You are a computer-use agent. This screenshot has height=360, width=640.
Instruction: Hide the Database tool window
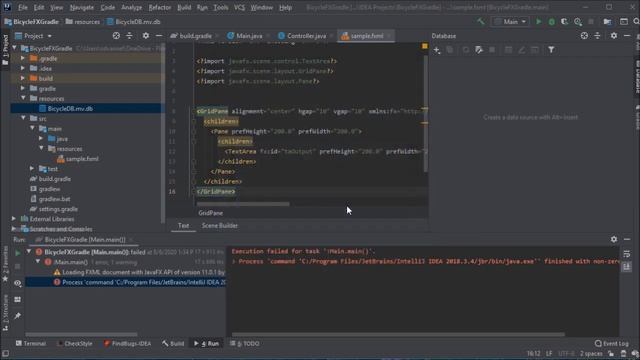pos(627,36)
